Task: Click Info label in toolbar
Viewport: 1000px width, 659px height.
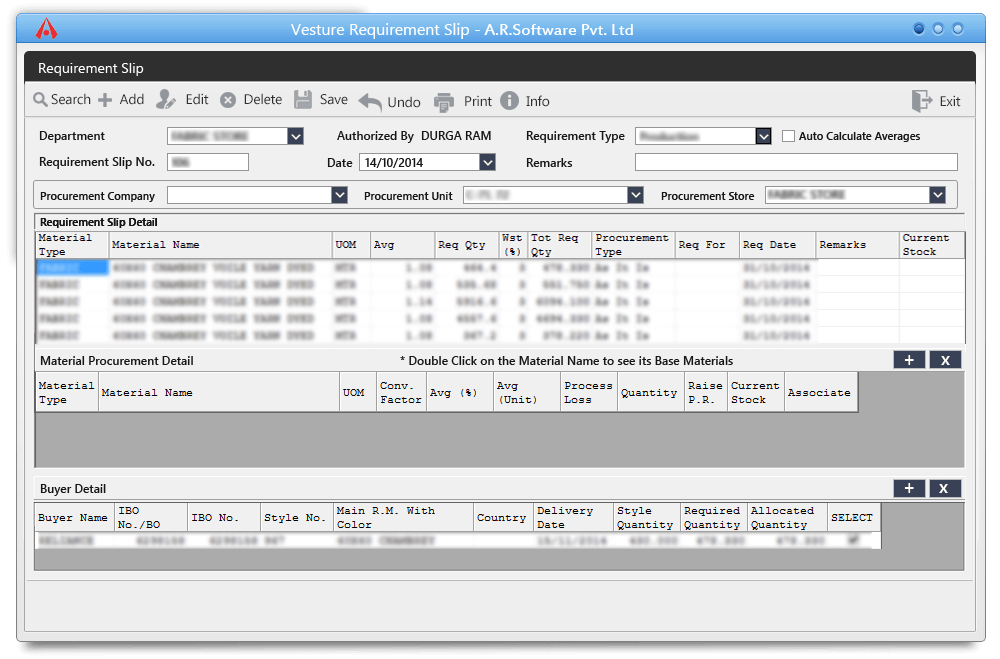Action: 538,101
